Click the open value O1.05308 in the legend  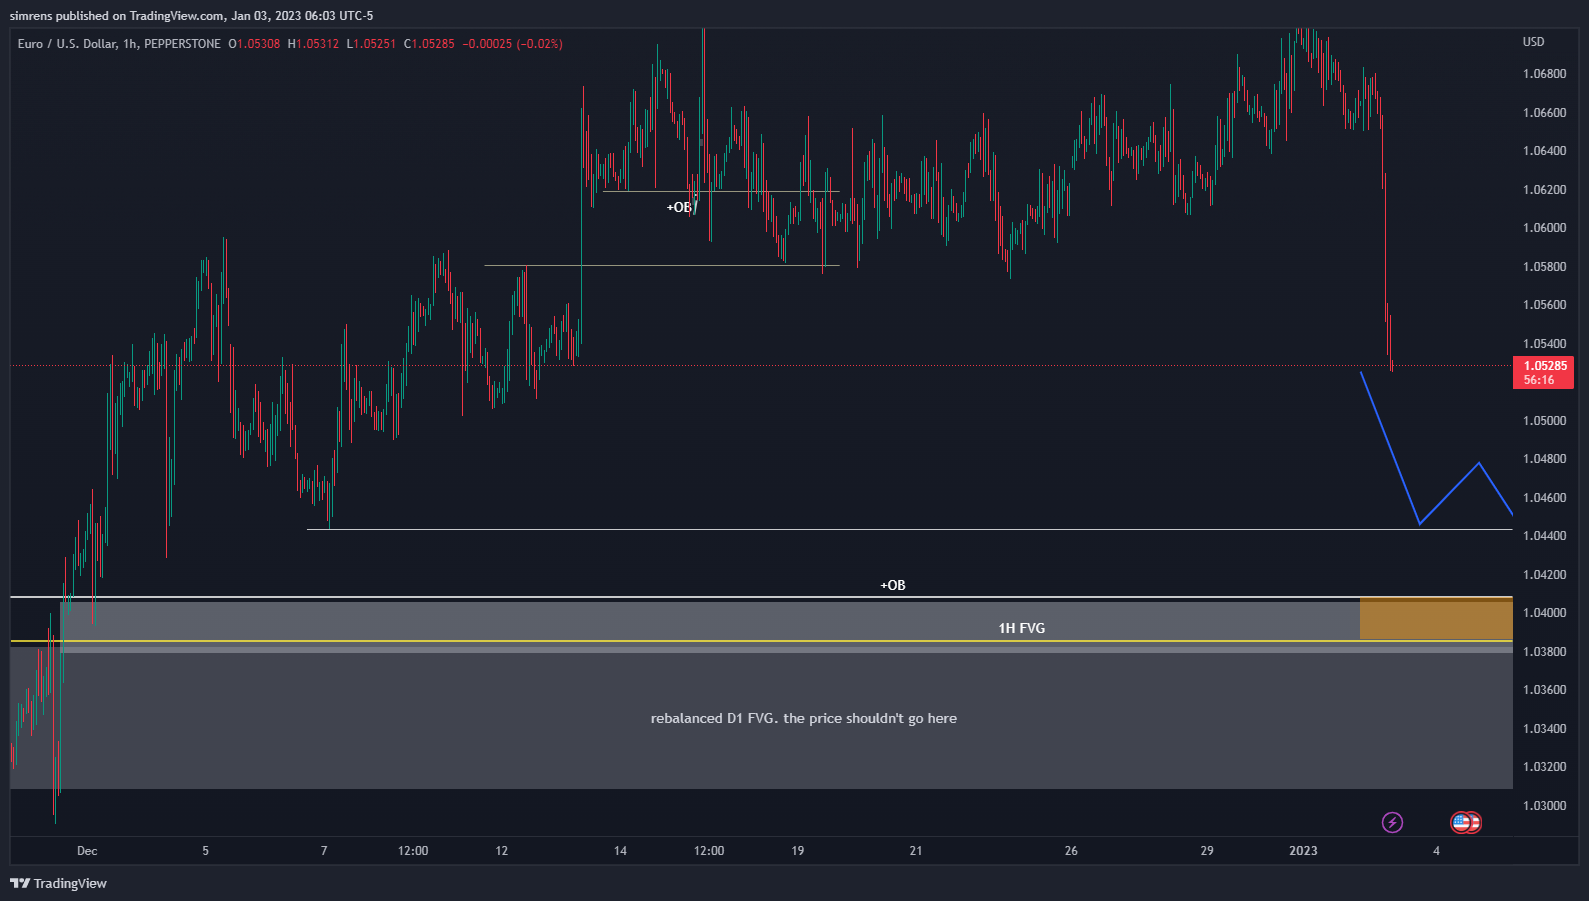click(x=254, y=44)
